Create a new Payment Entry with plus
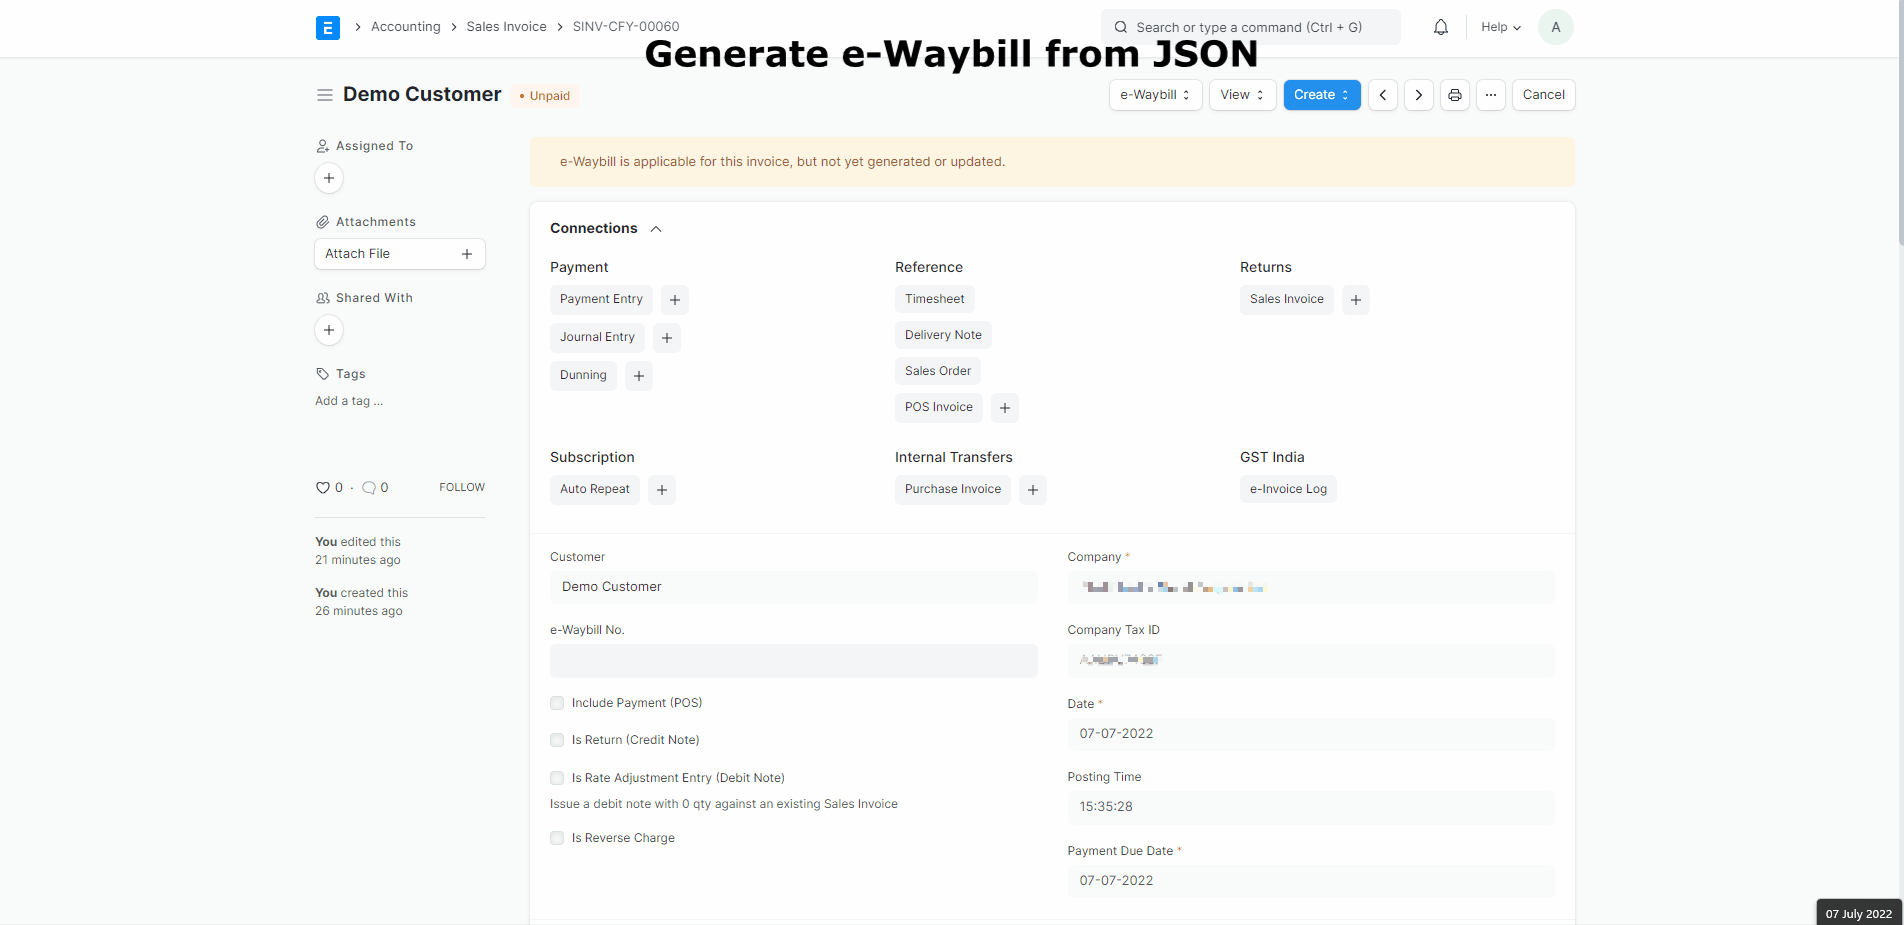Image resolution: width=1904 pixels, height=925 pixels. click(675, 300)
